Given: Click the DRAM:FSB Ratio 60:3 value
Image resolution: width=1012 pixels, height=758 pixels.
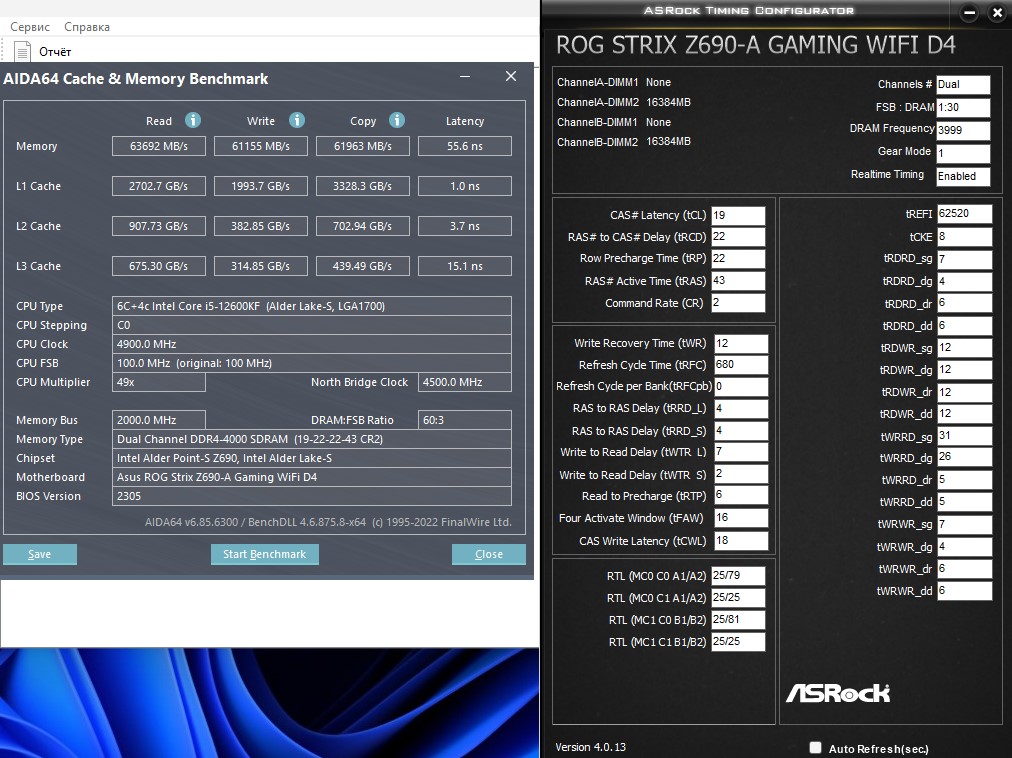Looking at the screenshot, I should [465, 420].
